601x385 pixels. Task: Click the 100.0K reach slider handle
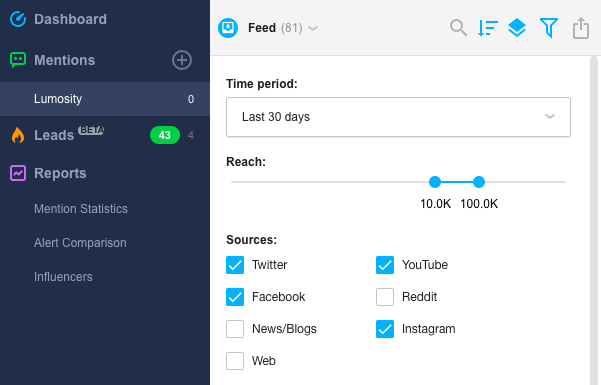click(479, 182)
